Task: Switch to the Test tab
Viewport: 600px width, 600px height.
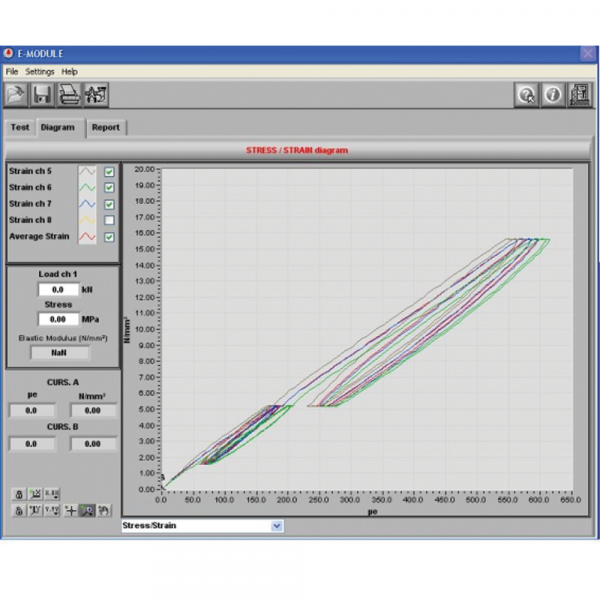Action: point(20,128)
